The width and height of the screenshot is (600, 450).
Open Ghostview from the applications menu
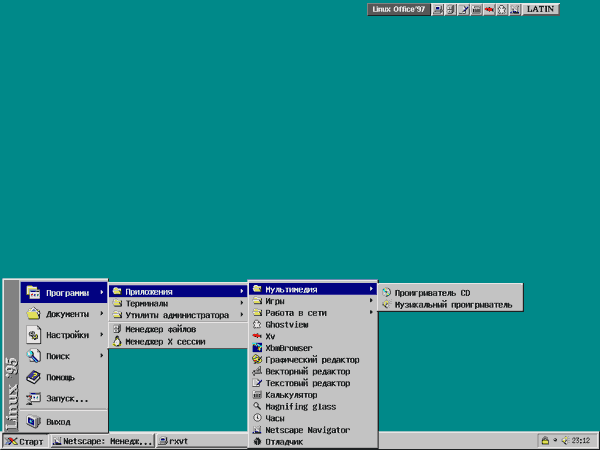287,324
